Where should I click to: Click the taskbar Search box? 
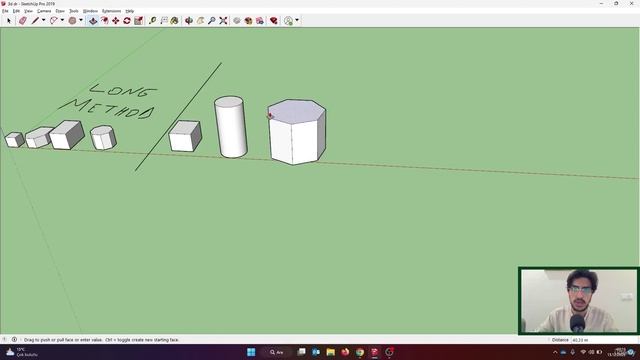[277, 352]
